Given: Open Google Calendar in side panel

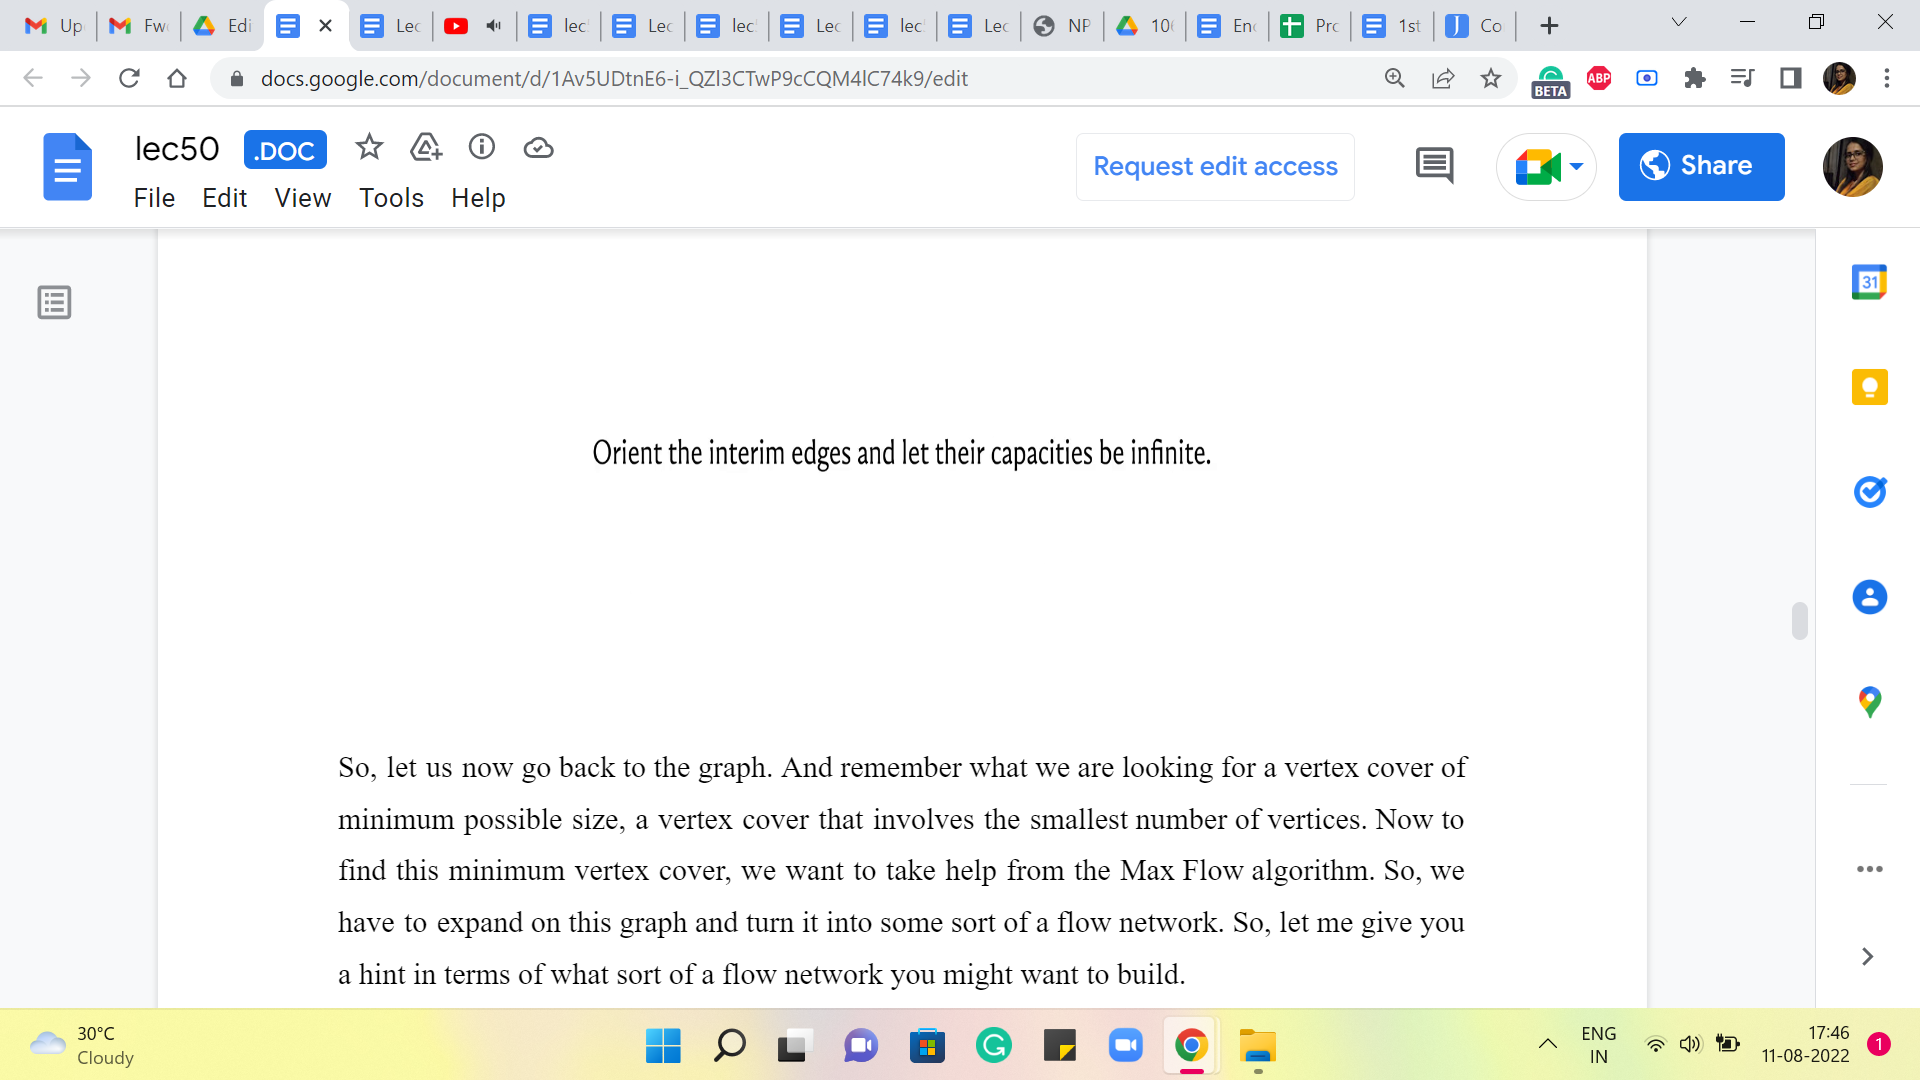Looking at the screenshot, I should tap(1869, 282).
